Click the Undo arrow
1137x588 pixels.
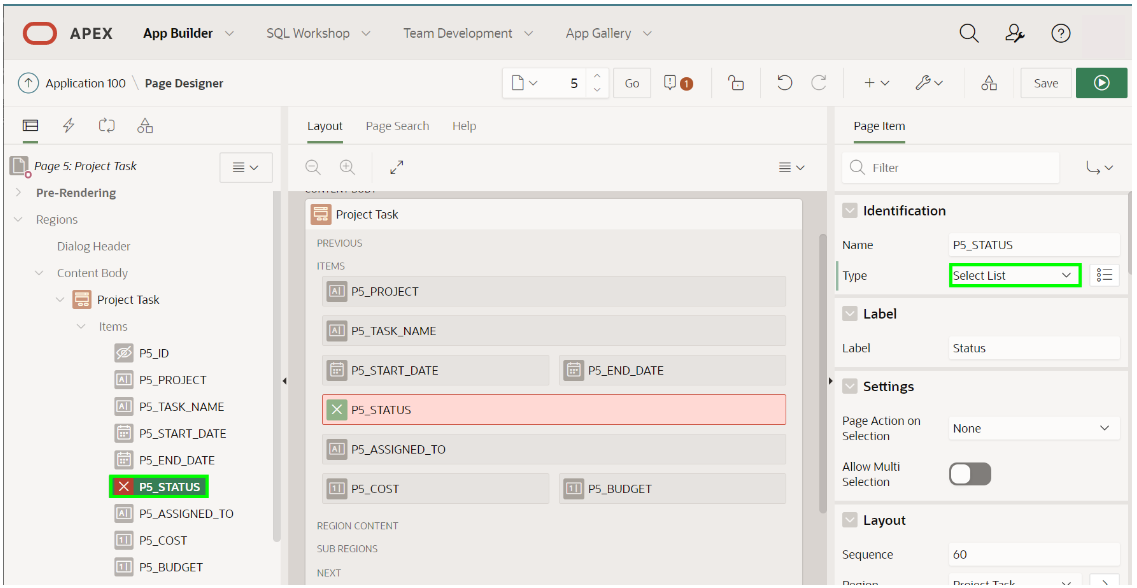pyautogui.click(x=784, y=83)
